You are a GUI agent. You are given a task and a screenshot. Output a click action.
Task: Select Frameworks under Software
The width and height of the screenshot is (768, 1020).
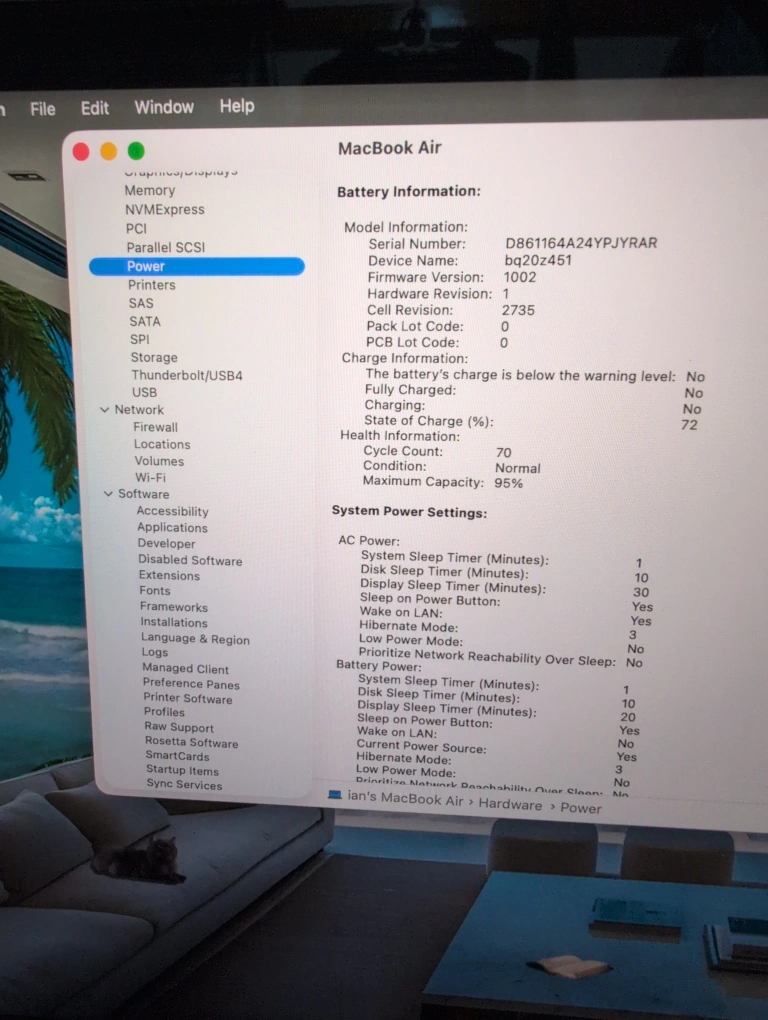pos(174,607)
